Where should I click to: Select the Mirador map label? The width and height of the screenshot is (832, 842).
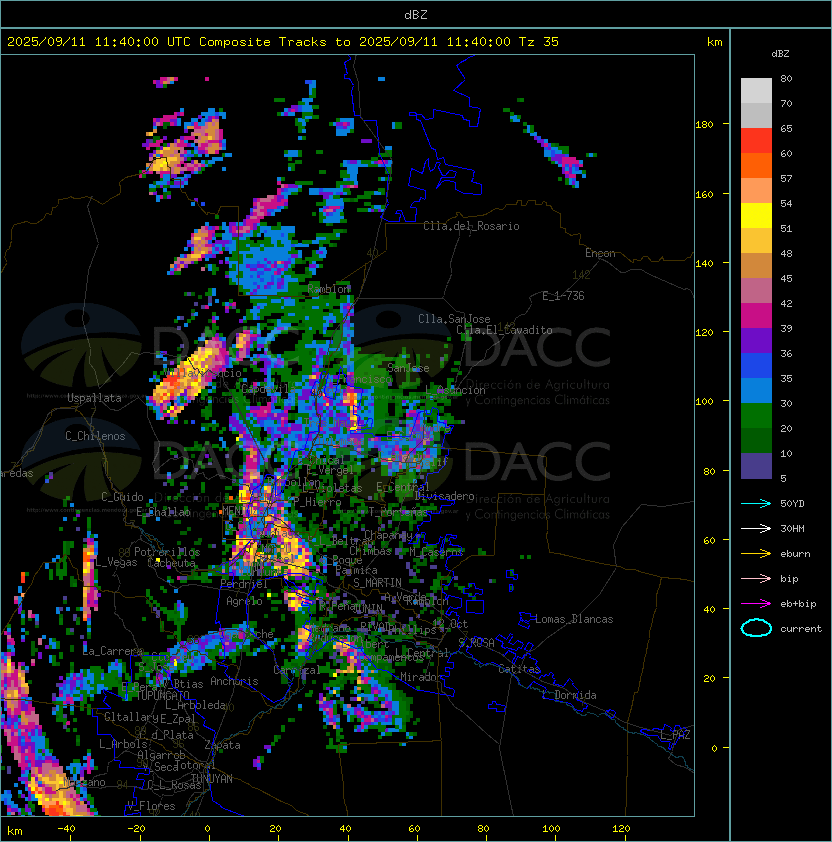pos(421,677)
